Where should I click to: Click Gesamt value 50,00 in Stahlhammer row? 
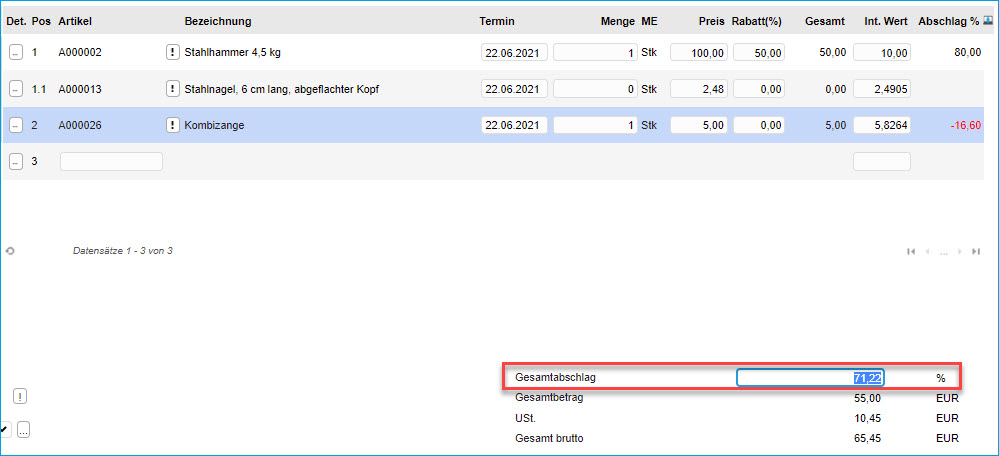coord(833,53)
